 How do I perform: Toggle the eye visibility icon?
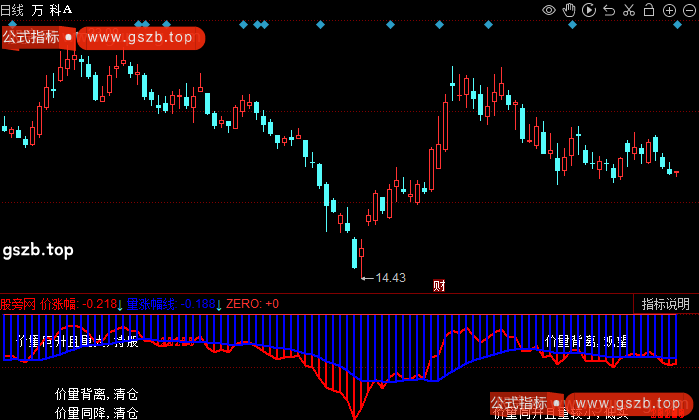(x=549, y=10)
